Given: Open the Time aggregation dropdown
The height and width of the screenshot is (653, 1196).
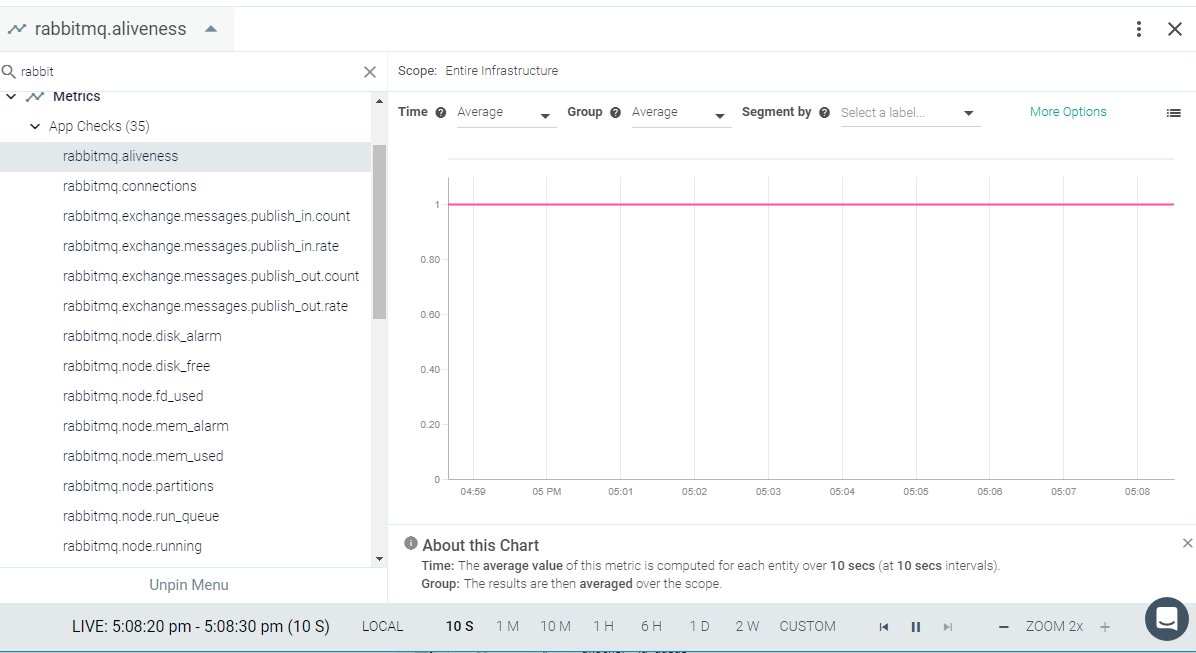Looking at the screenshot, I should [x=506, y=113].
